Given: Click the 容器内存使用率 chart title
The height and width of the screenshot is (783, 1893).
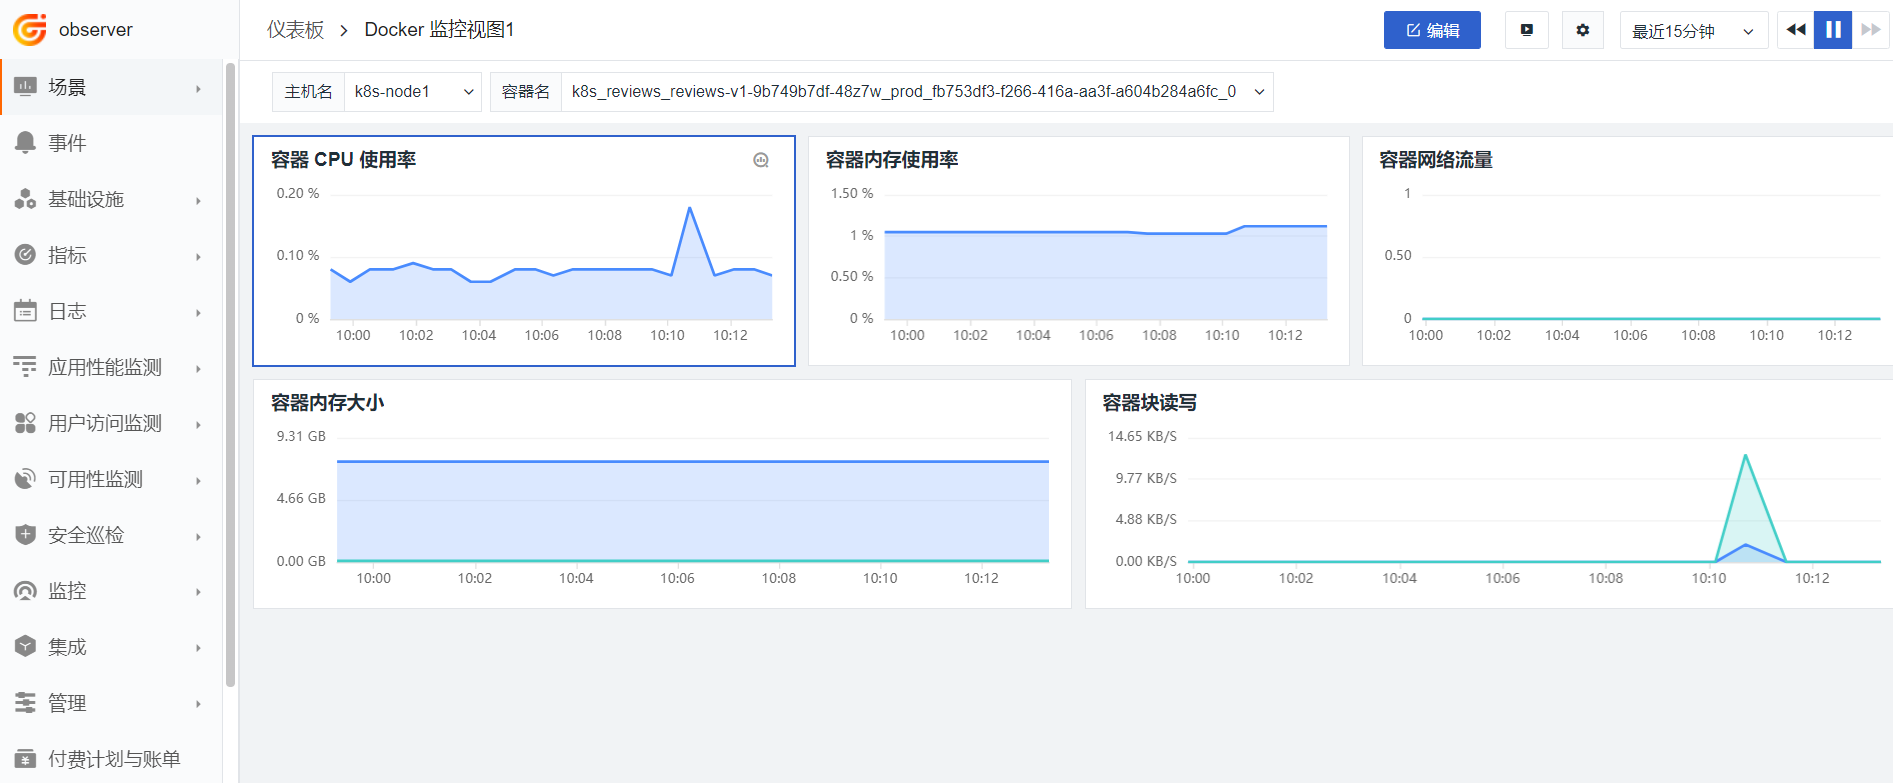Looking at the screenshot, I should pyautogui.click(x=892, y=160).
